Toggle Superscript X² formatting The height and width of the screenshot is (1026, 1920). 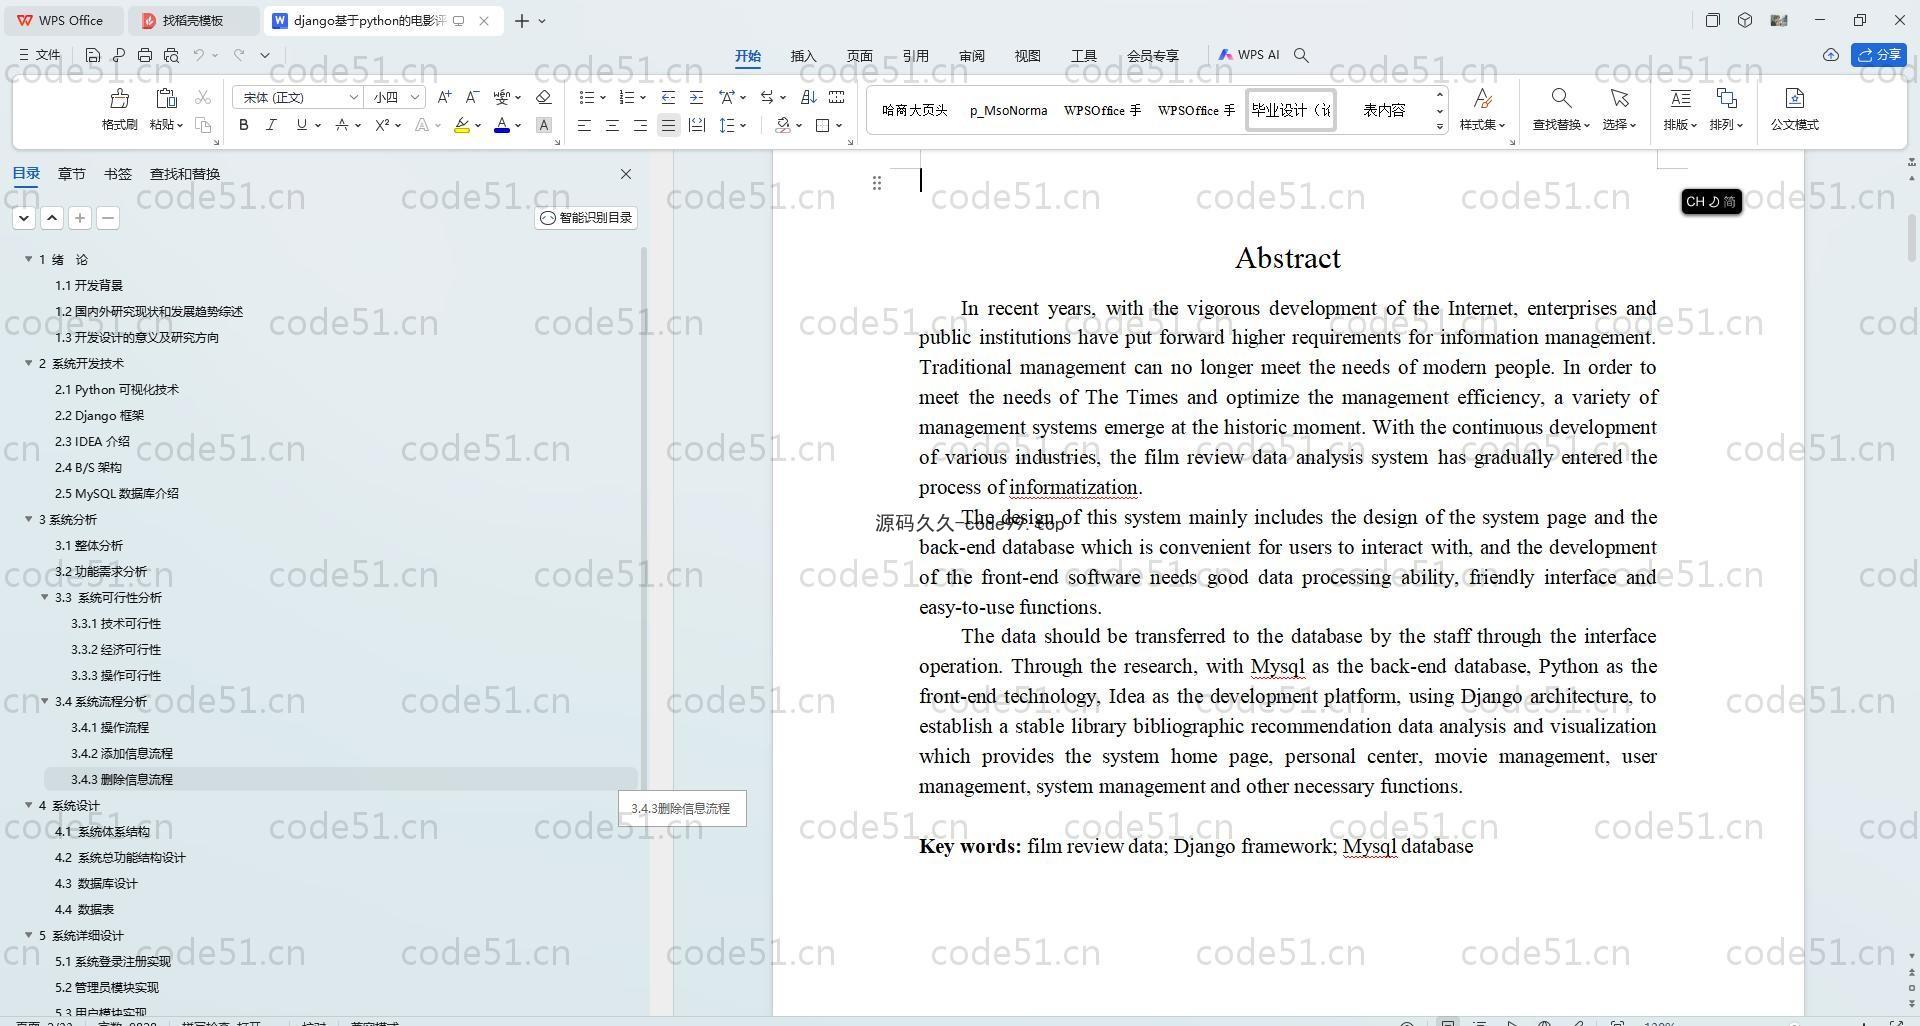(x=382, y=125)
